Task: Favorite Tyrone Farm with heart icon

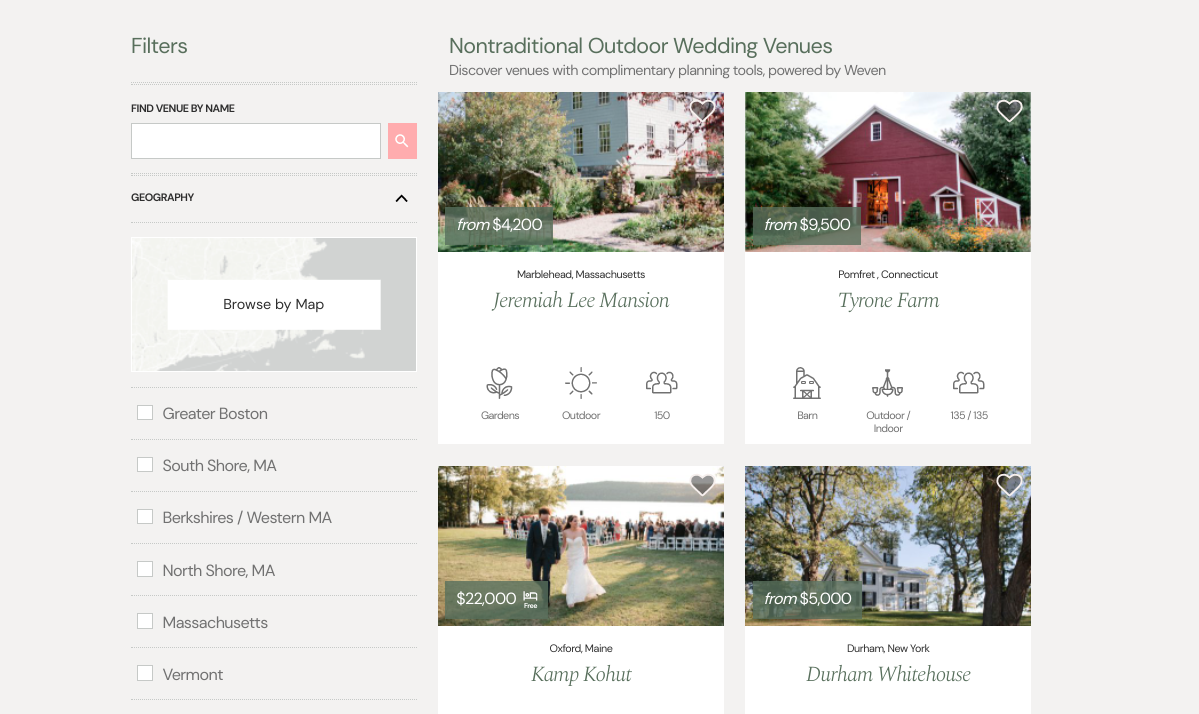Action: click(1009, 111)
